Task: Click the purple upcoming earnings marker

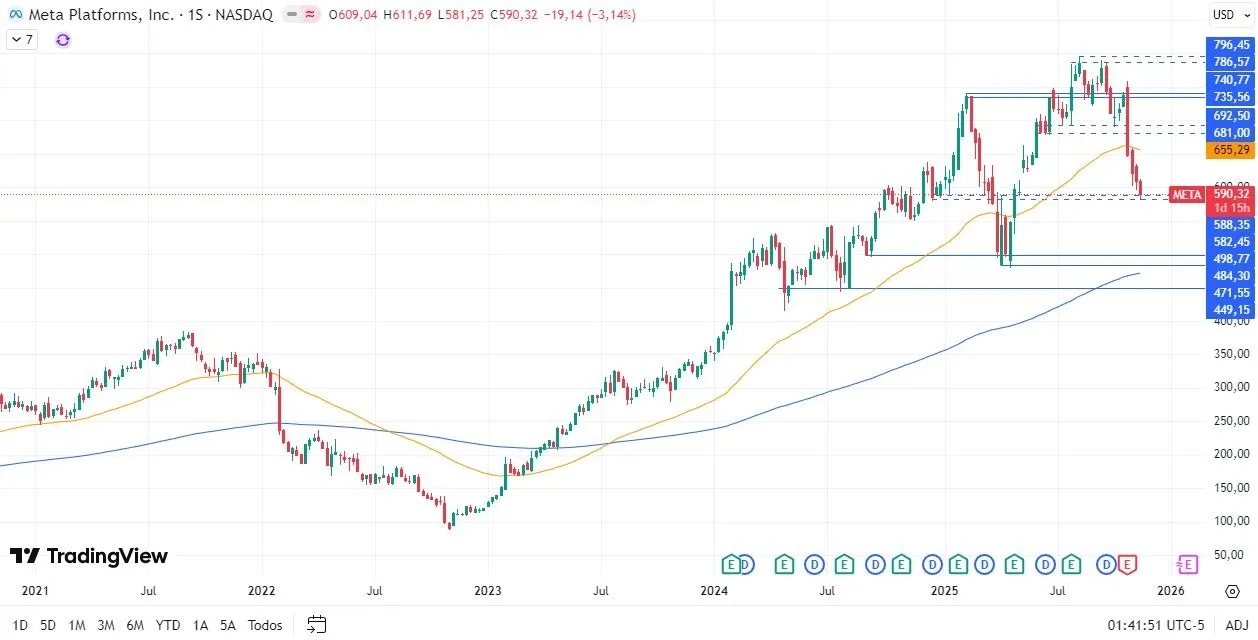Action: (x=1187, y=565)
